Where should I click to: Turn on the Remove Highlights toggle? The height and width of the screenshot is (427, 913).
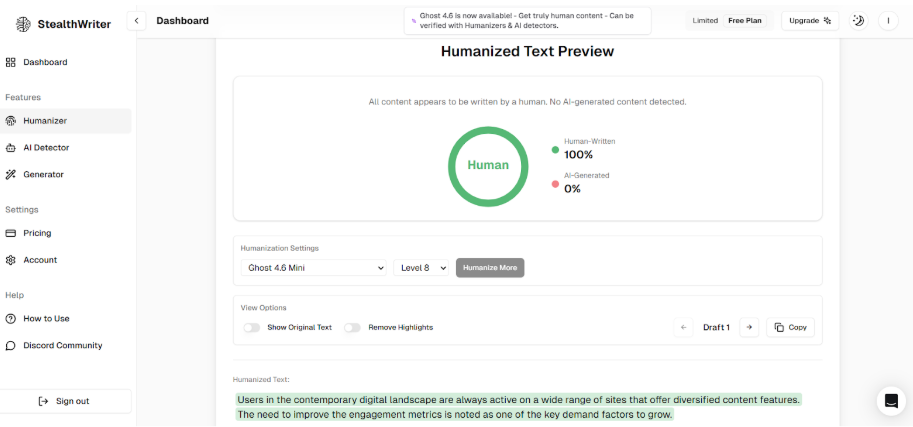click(x=352, y=327)
